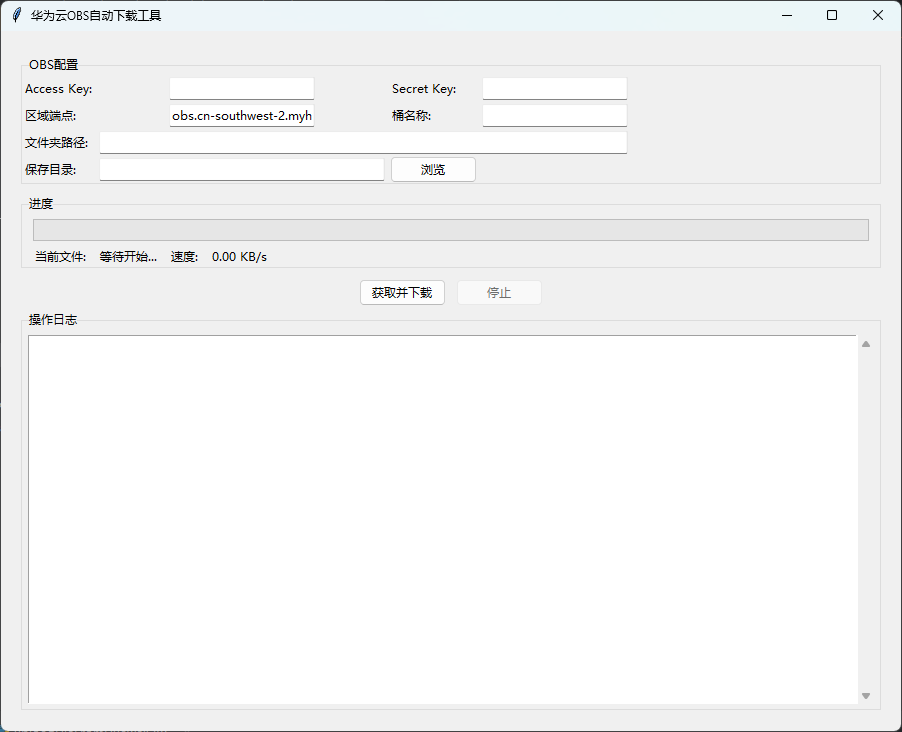Click the 保存目录: label
Screen dimensions: 902x732
pyautogui.click(x=51, y=170)
